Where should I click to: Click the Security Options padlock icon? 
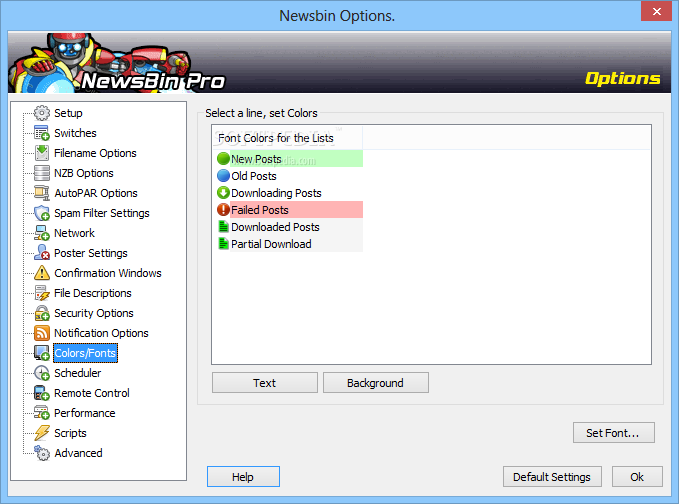click(x=42, y=313)
